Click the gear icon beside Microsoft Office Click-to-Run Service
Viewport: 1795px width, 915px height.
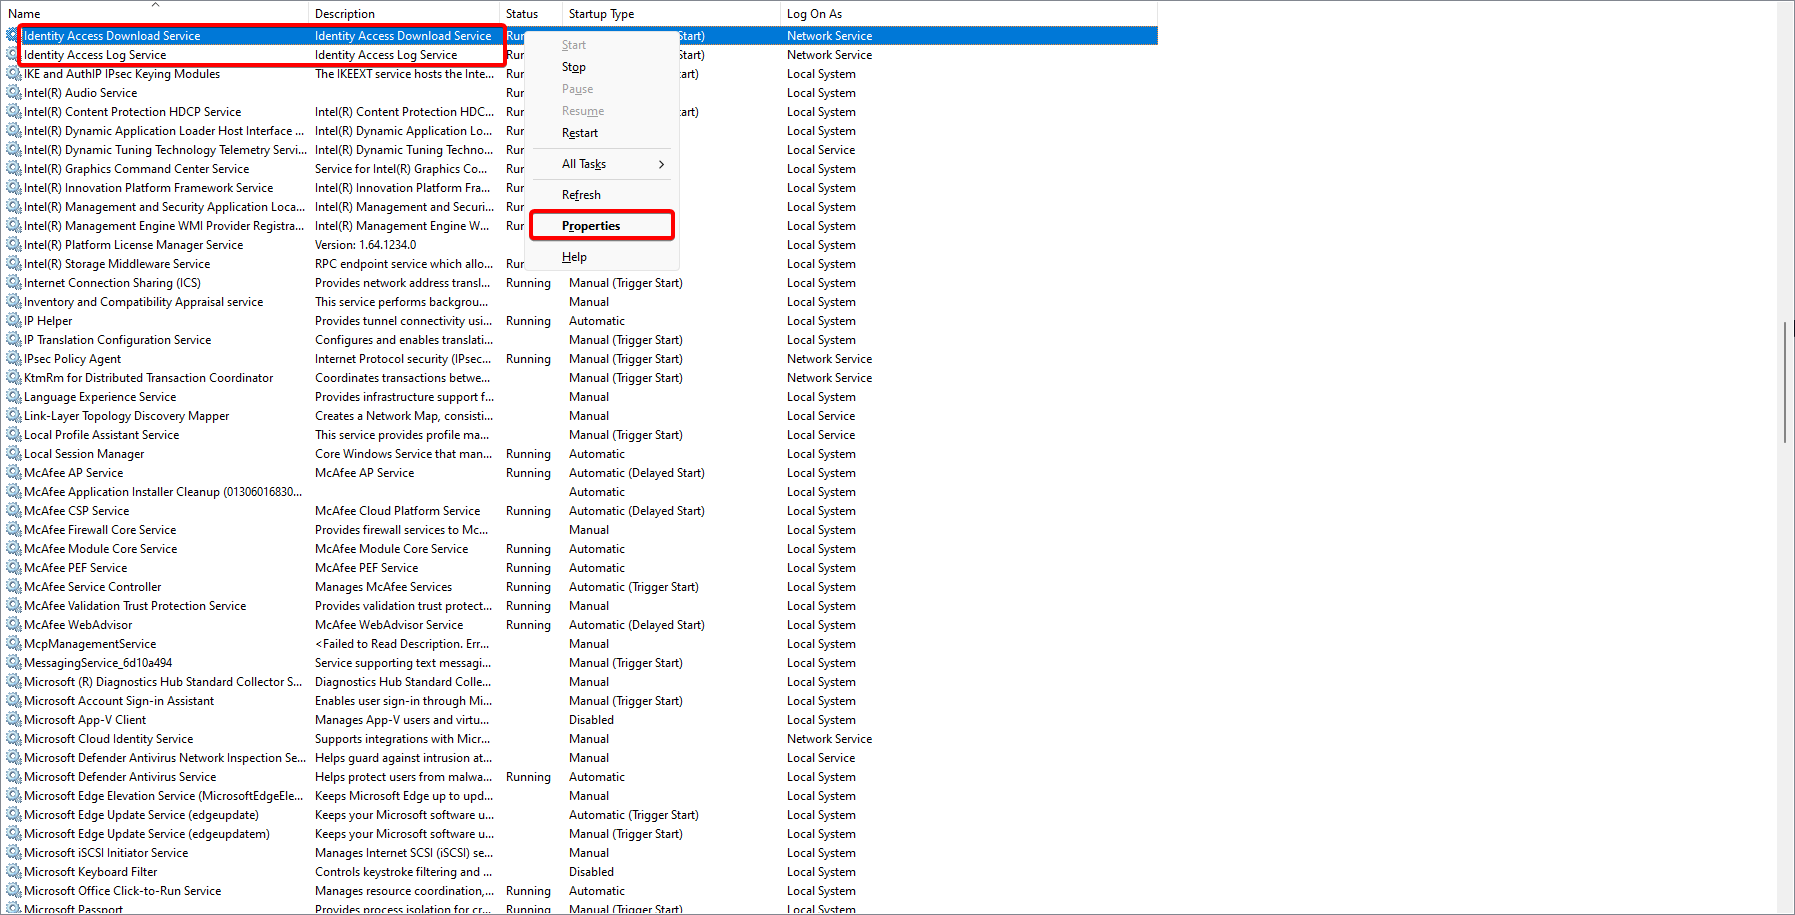coord(14,891)
